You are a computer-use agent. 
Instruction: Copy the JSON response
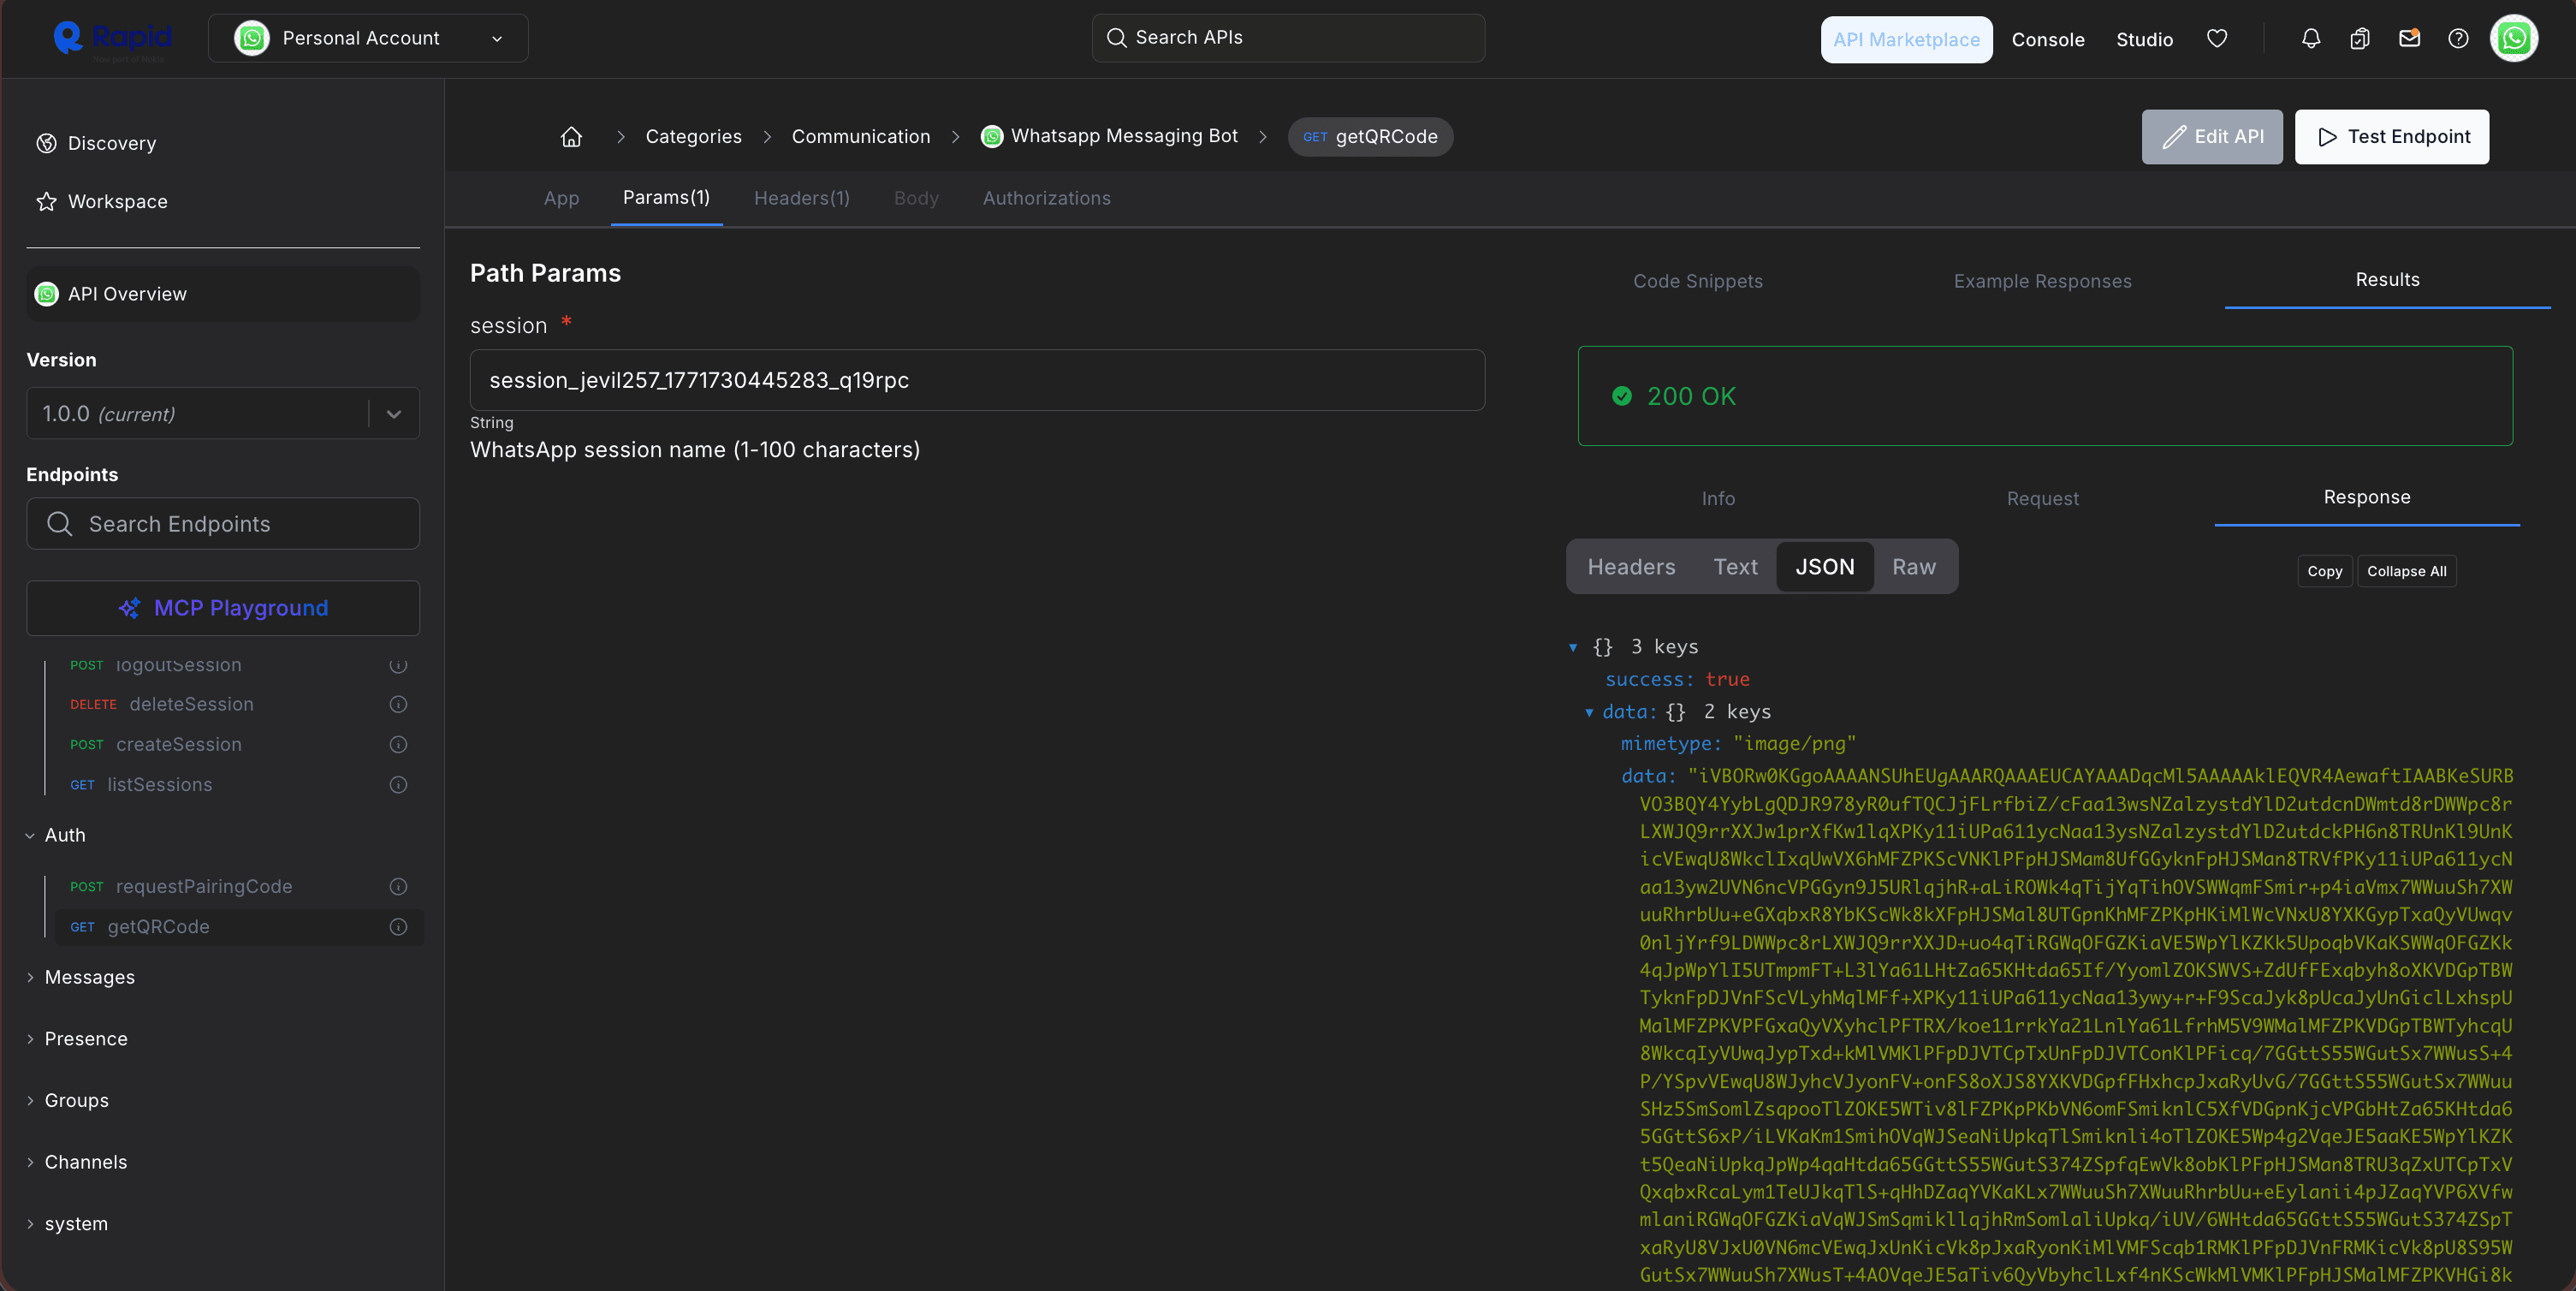(x=2324, y=571)
